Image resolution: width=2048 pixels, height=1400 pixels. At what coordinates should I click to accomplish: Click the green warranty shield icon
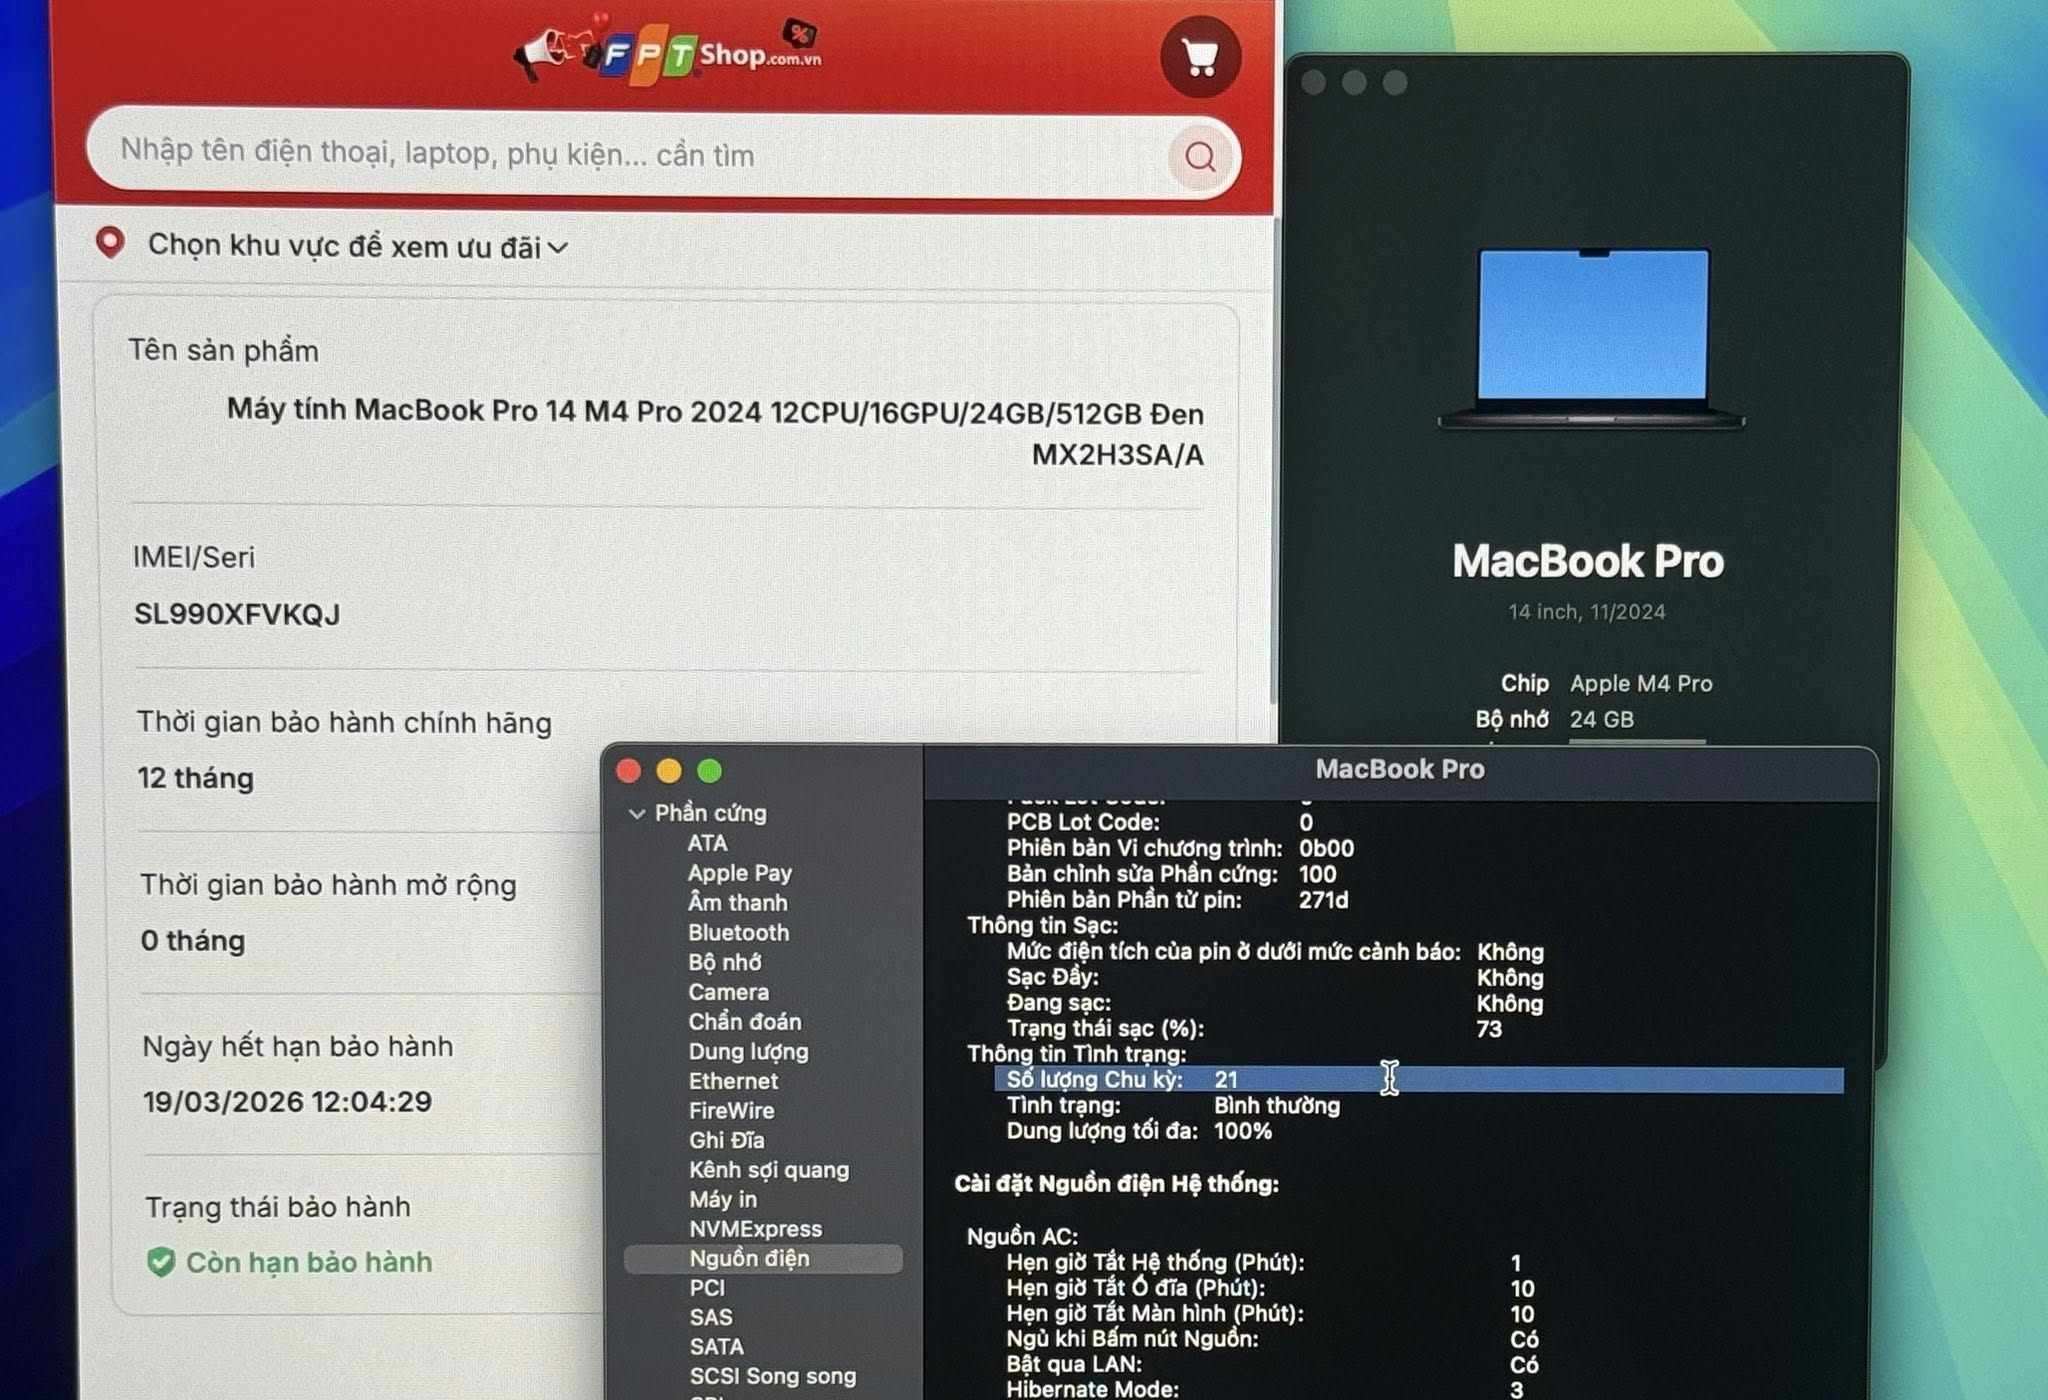coord(161,1262)
